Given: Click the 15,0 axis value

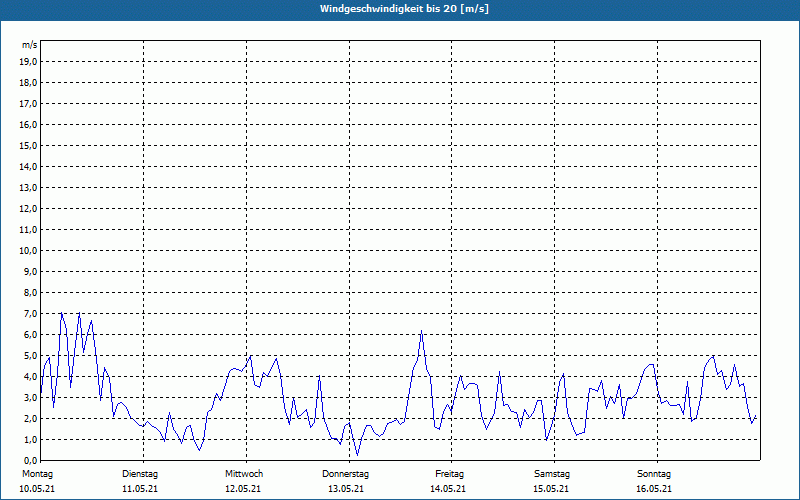Looking at the screenshot, I should [28, 145].
